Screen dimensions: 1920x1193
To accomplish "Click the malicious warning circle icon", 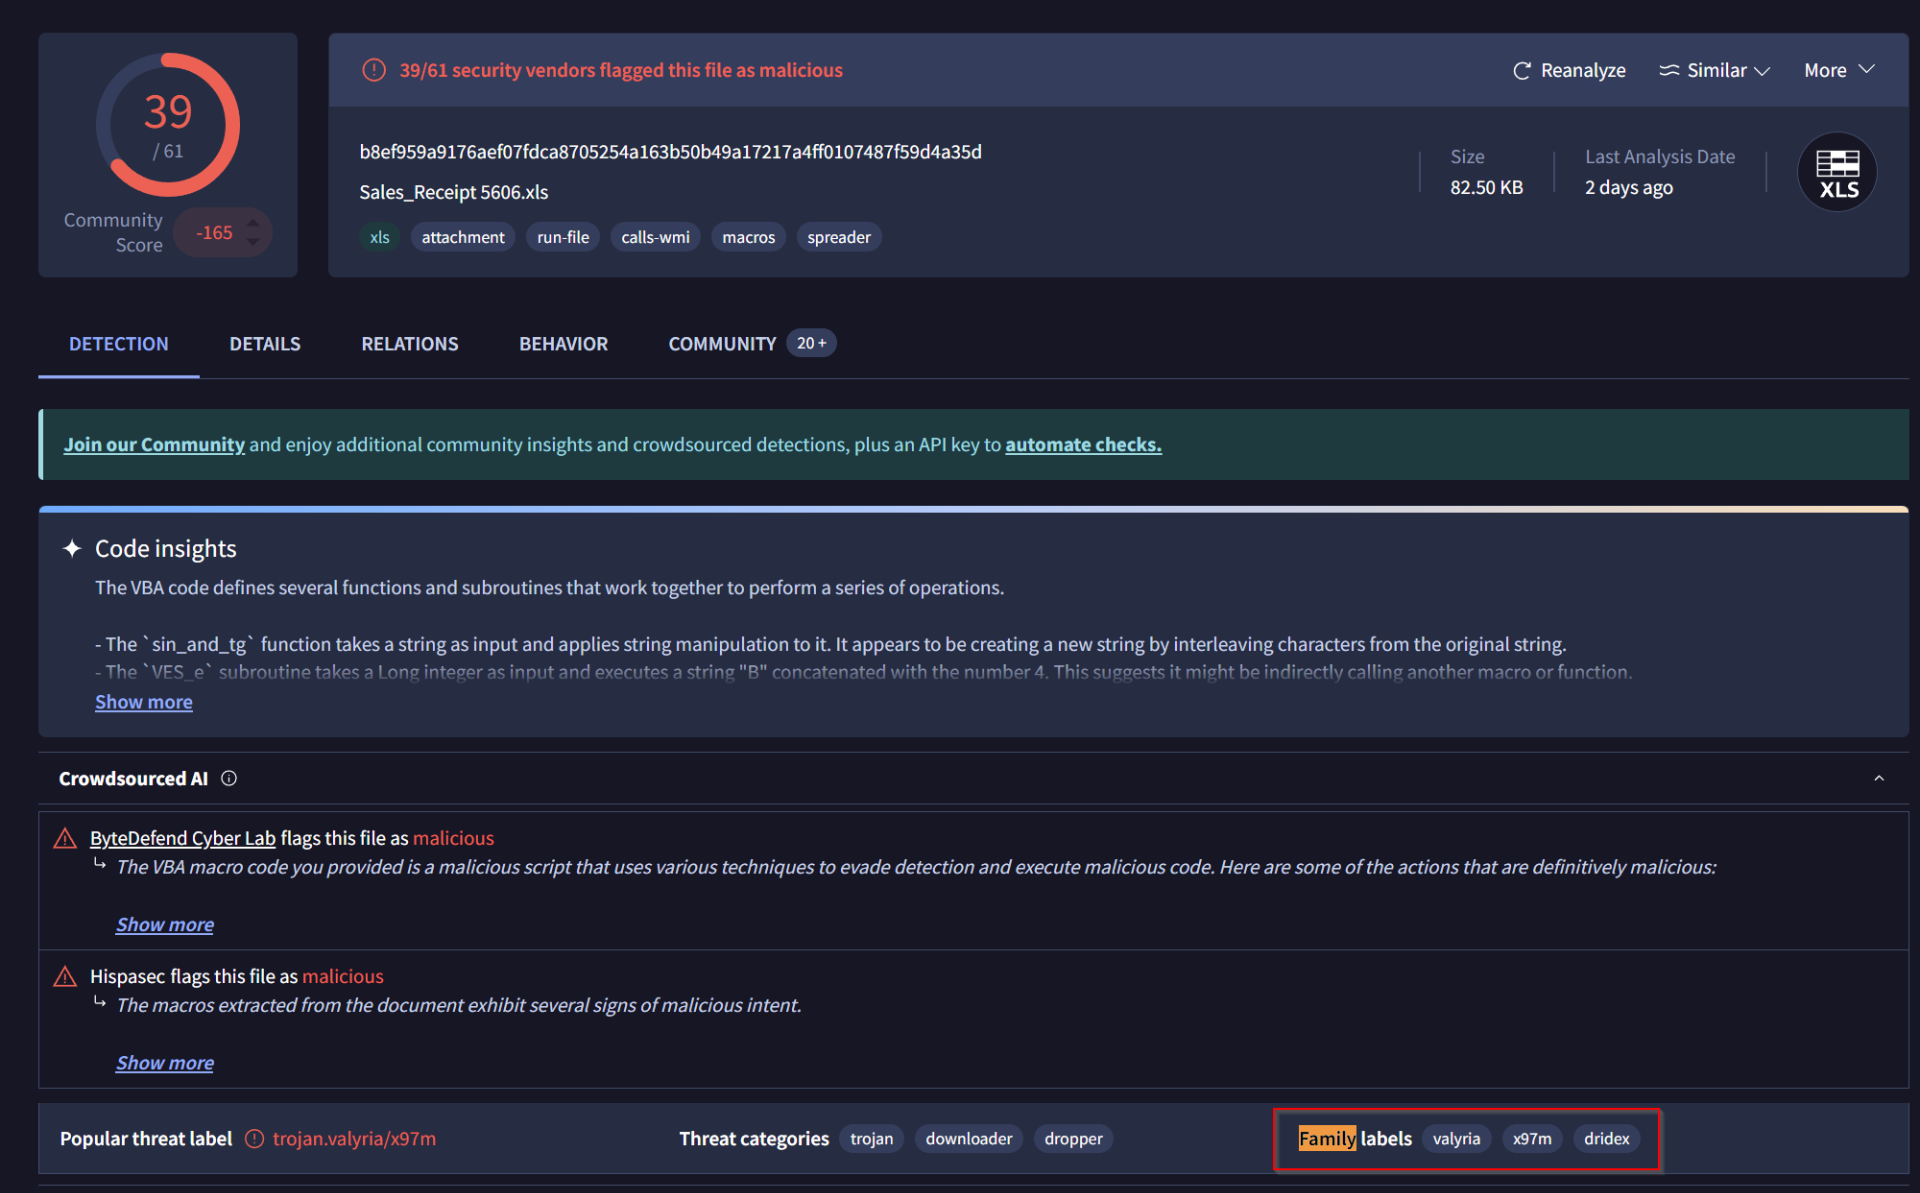I will click(374, 70).
